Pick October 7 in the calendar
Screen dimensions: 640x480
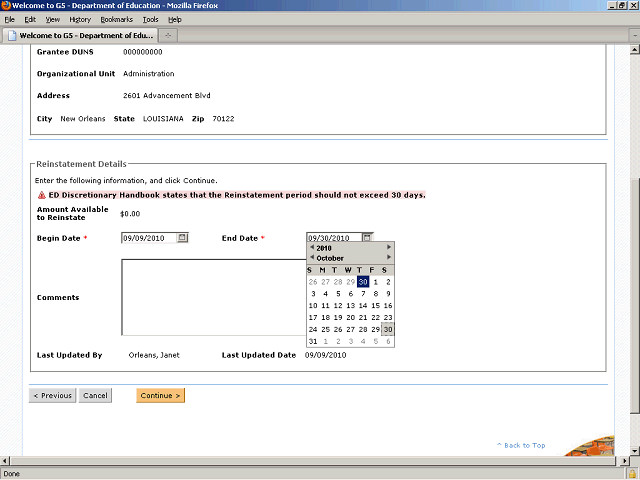363,294
